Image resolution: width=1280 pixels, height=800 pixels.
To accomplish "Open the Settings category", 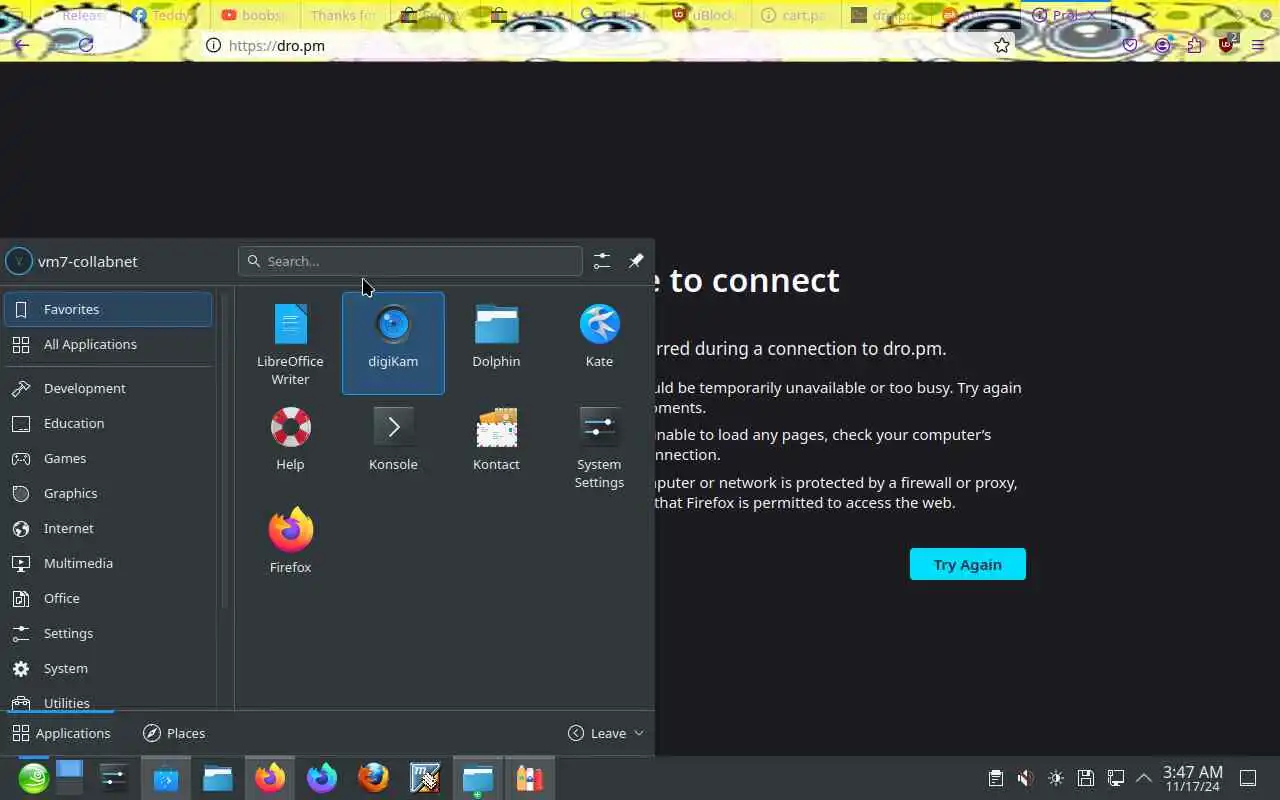I will (x=108, y=633).
